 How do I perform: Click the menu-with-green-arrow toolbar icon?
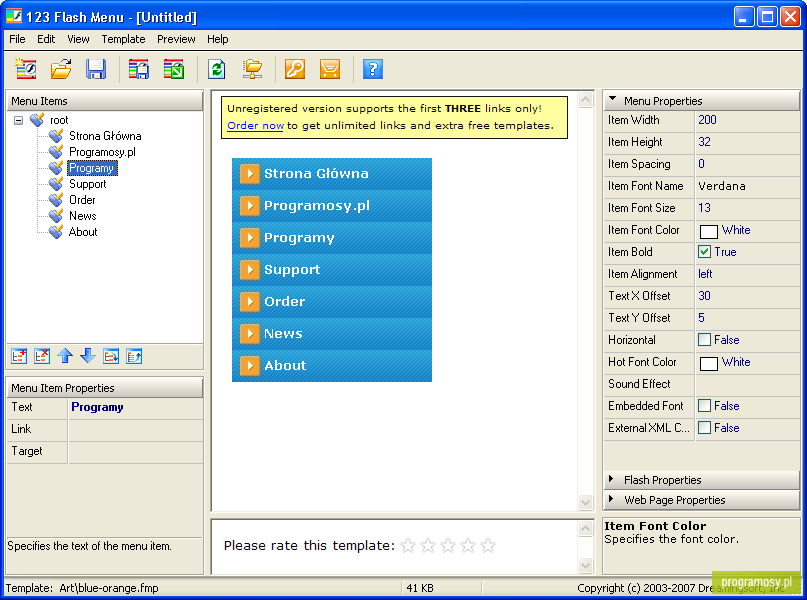pyautogui.click(x=174, y=69)
